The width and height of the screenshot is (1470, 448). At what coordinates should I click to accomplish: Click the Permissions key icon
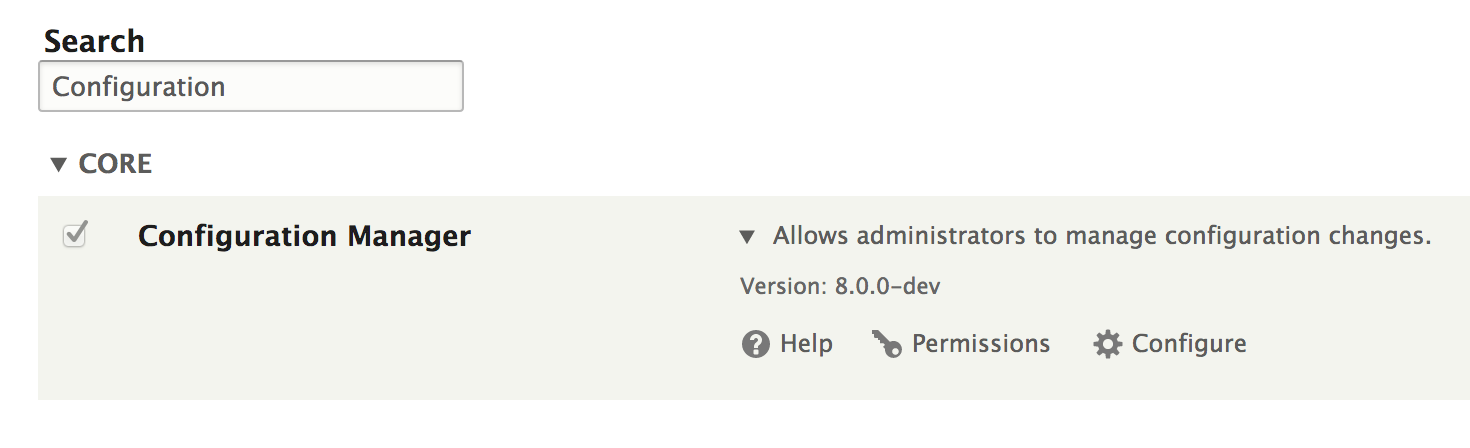[x=886, y=345]
